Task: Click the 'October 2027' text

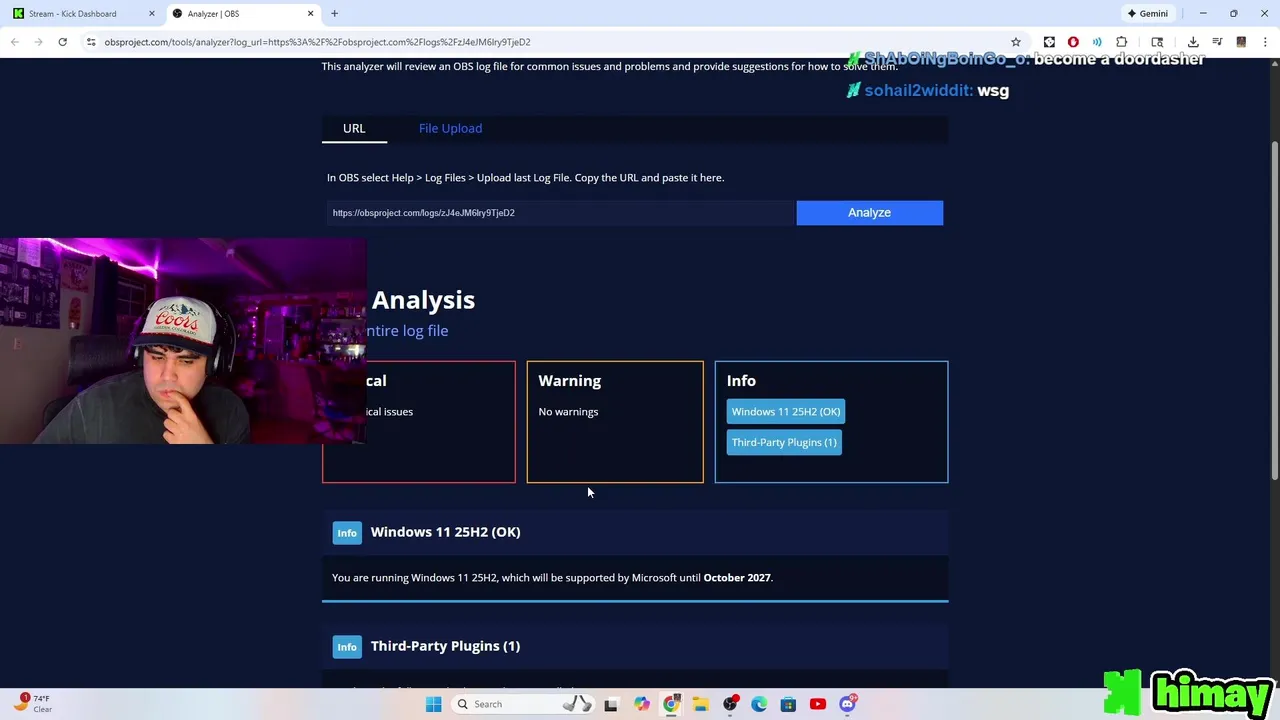Action: (x=737, y=577)
